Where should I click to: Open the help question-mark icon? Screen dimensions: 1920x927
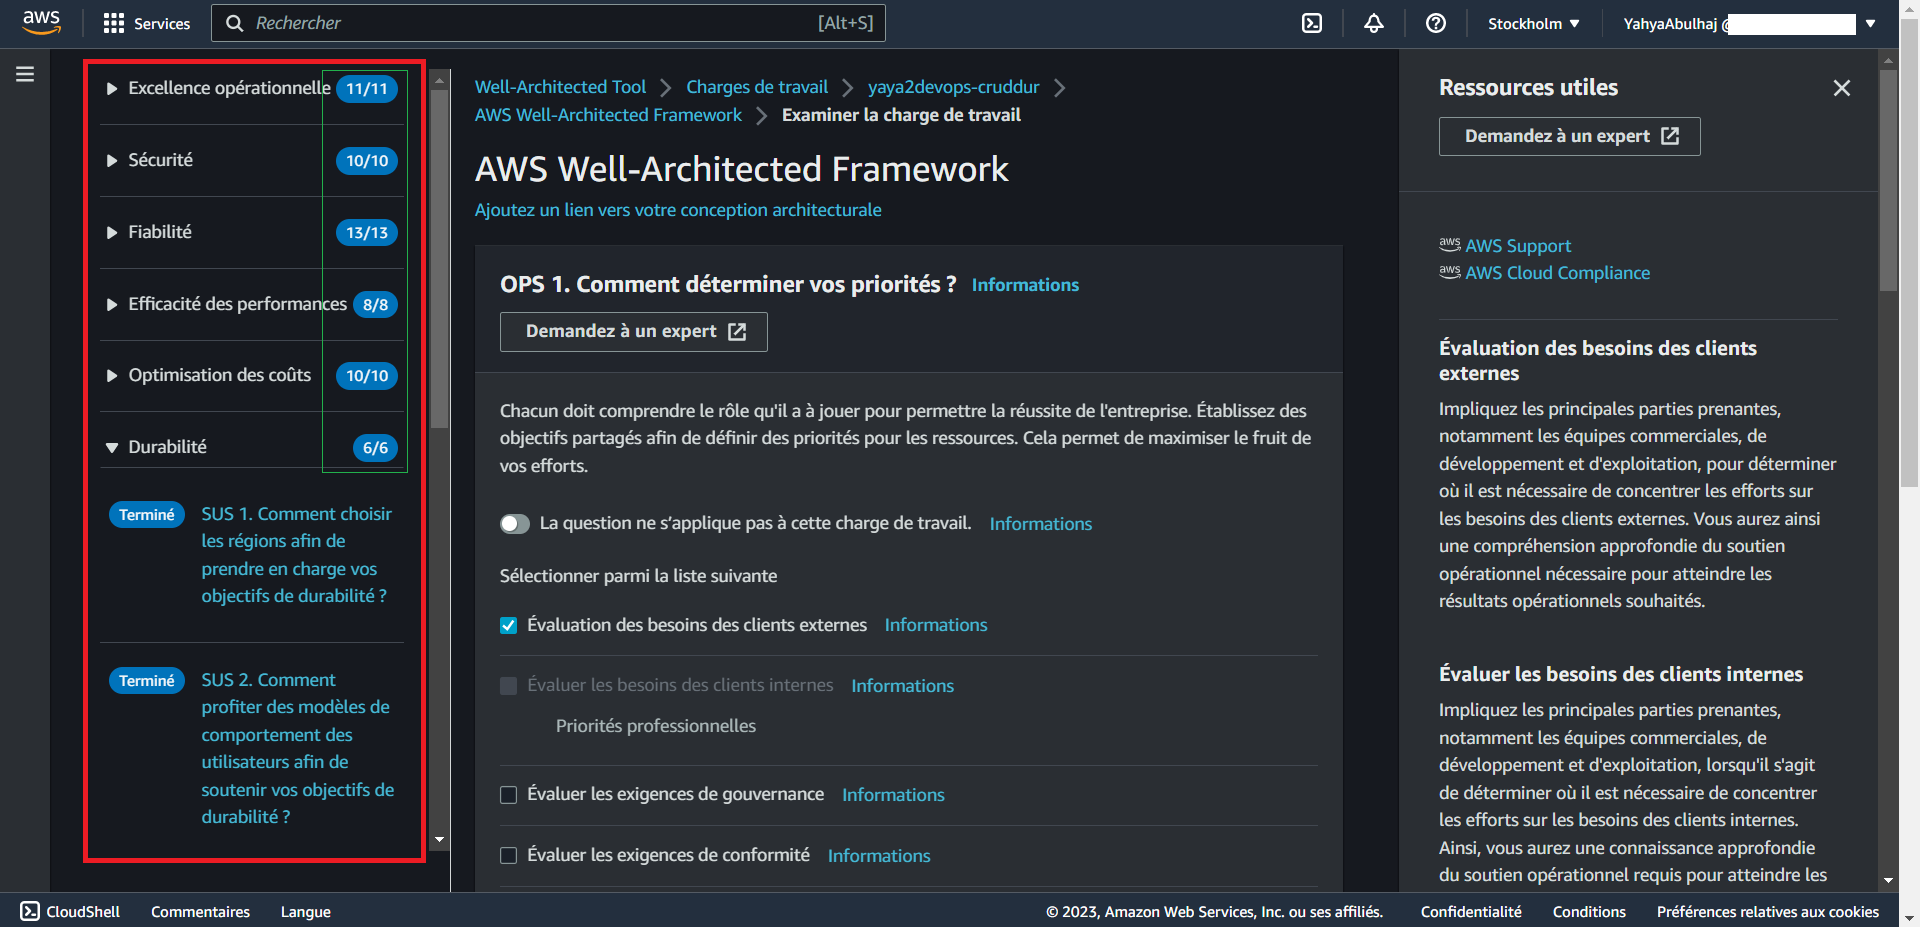click(x=1436, y=23)
